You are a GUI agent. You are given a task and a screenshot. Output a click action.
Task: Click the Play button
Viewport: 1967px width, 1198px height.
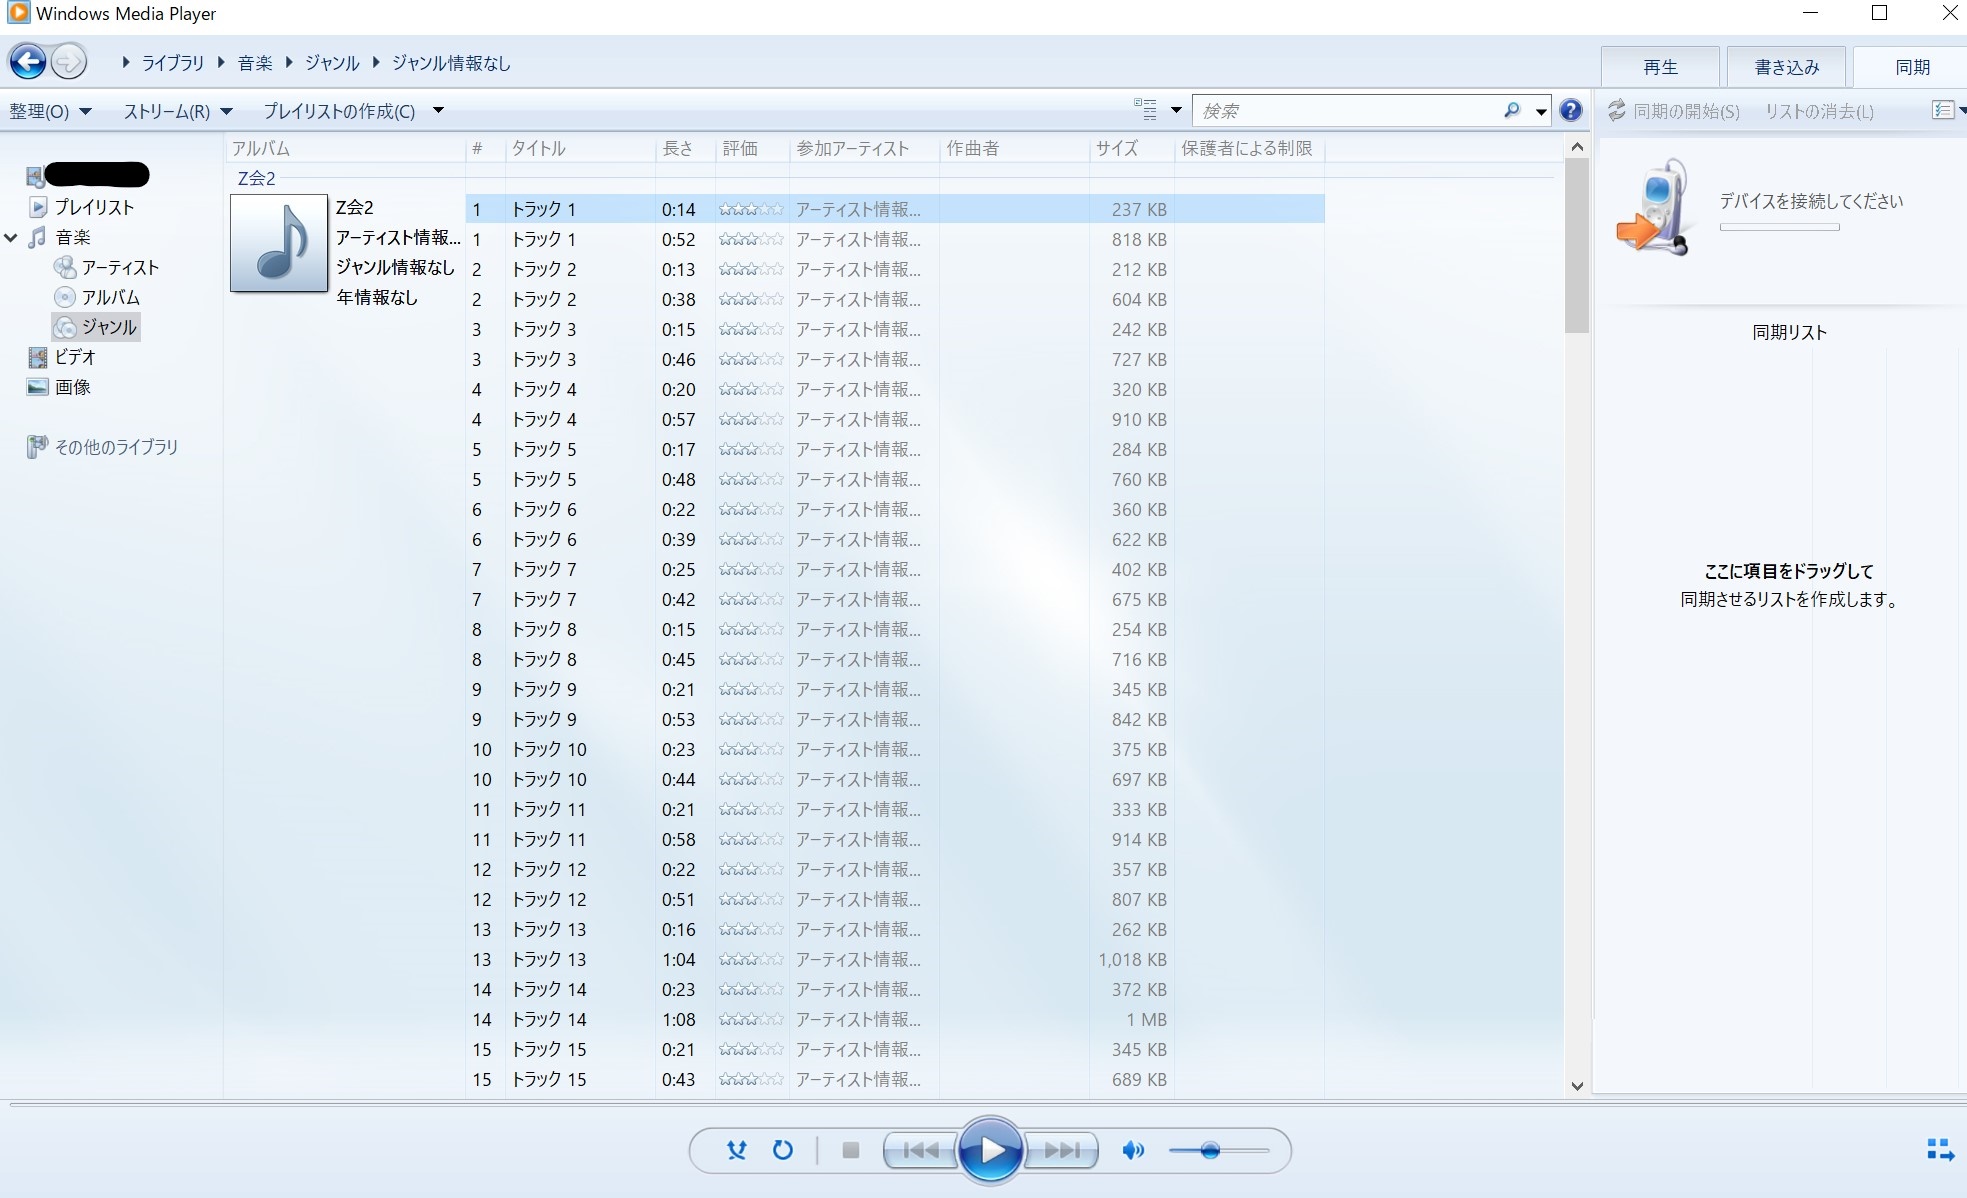(990, 1150)
